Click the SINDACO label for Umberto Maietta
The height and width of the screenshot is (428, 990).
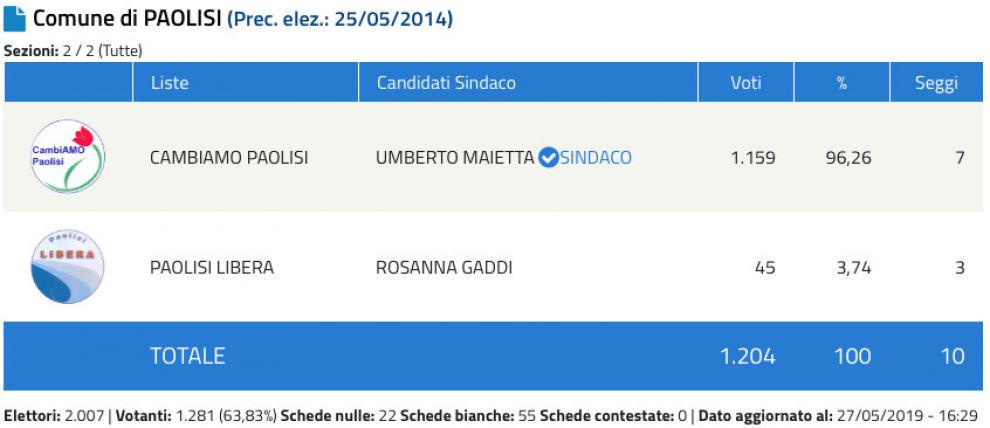tap(595, 157)
